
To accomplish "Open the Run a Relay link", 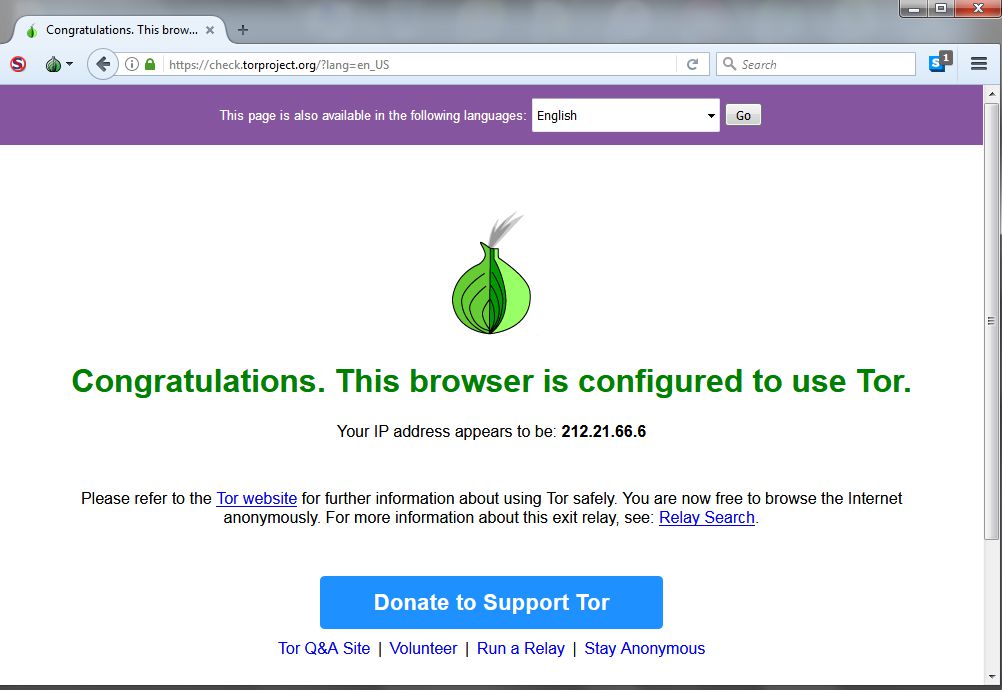I will [x=521, y=648].
